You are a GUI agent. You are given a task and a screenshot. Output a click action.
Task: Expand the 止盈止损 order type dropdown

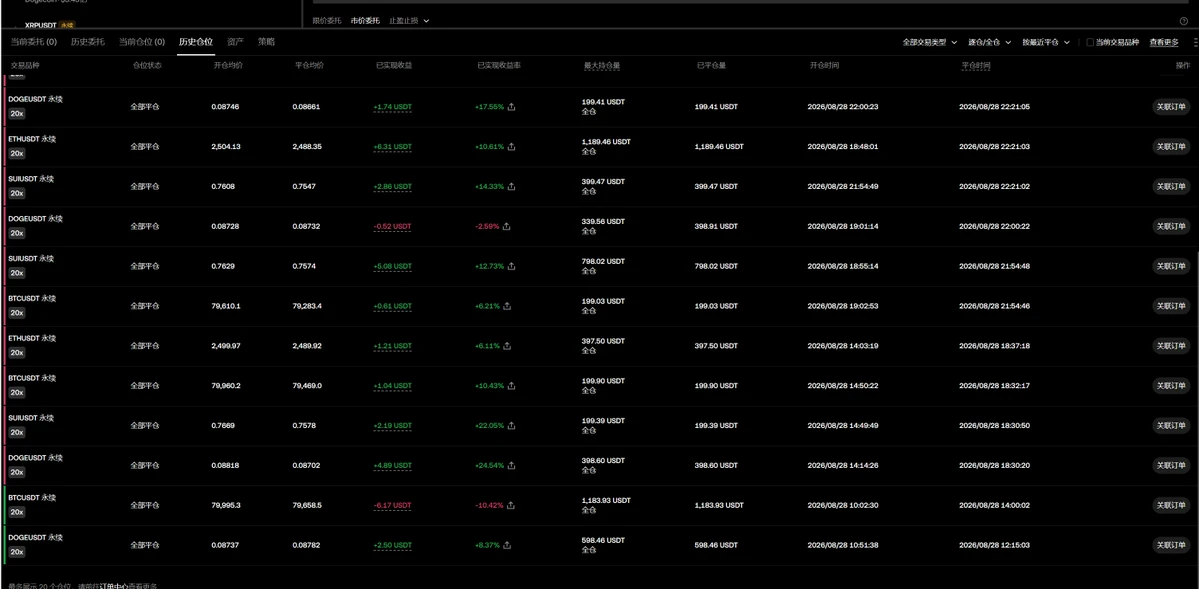pyautogui.click(x=409, y=21)
